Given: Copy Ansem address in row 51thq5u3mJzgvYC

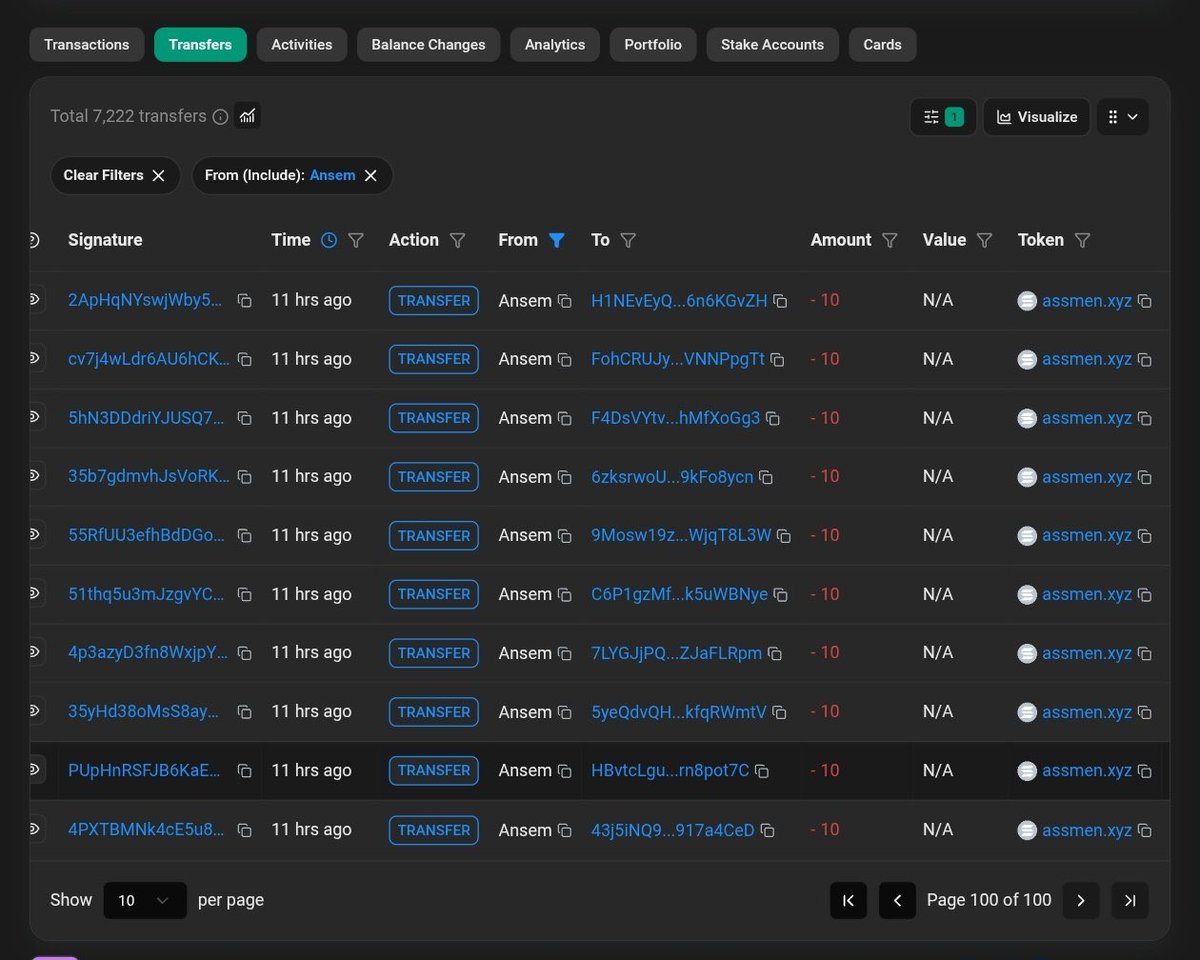Looking at the screenshot, I should (564, 595).
